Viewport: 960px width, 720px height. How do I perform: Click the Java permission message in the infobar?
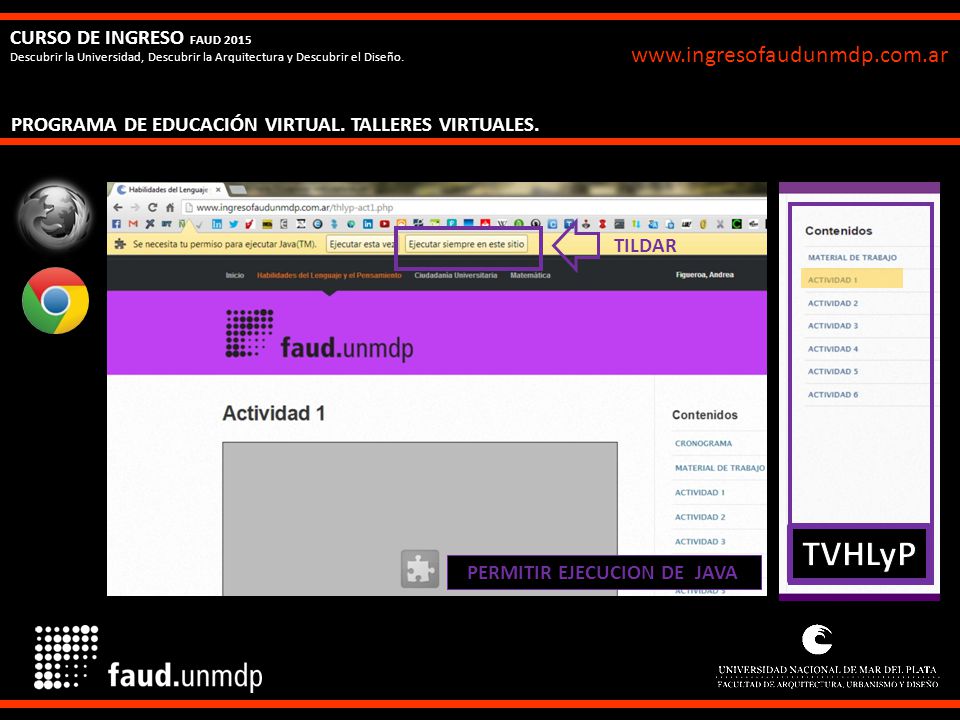[x=225, y=244]
